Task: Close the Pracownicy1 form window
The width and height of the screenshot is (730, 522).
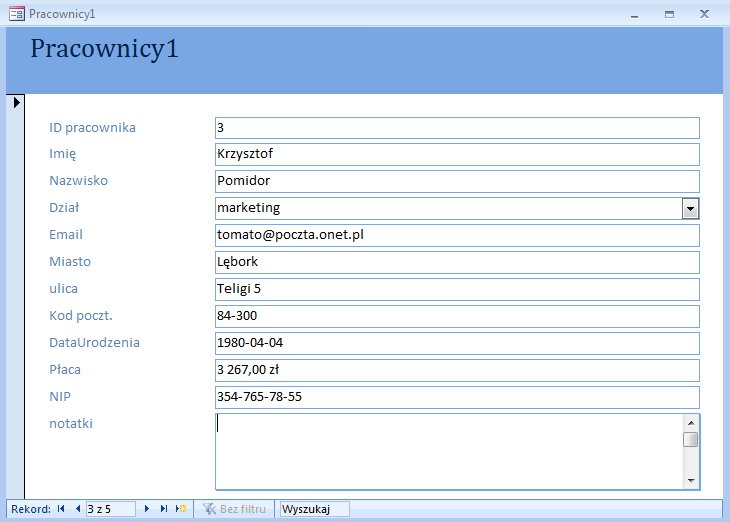Action: pyautogui.click(x=704, y=14)
